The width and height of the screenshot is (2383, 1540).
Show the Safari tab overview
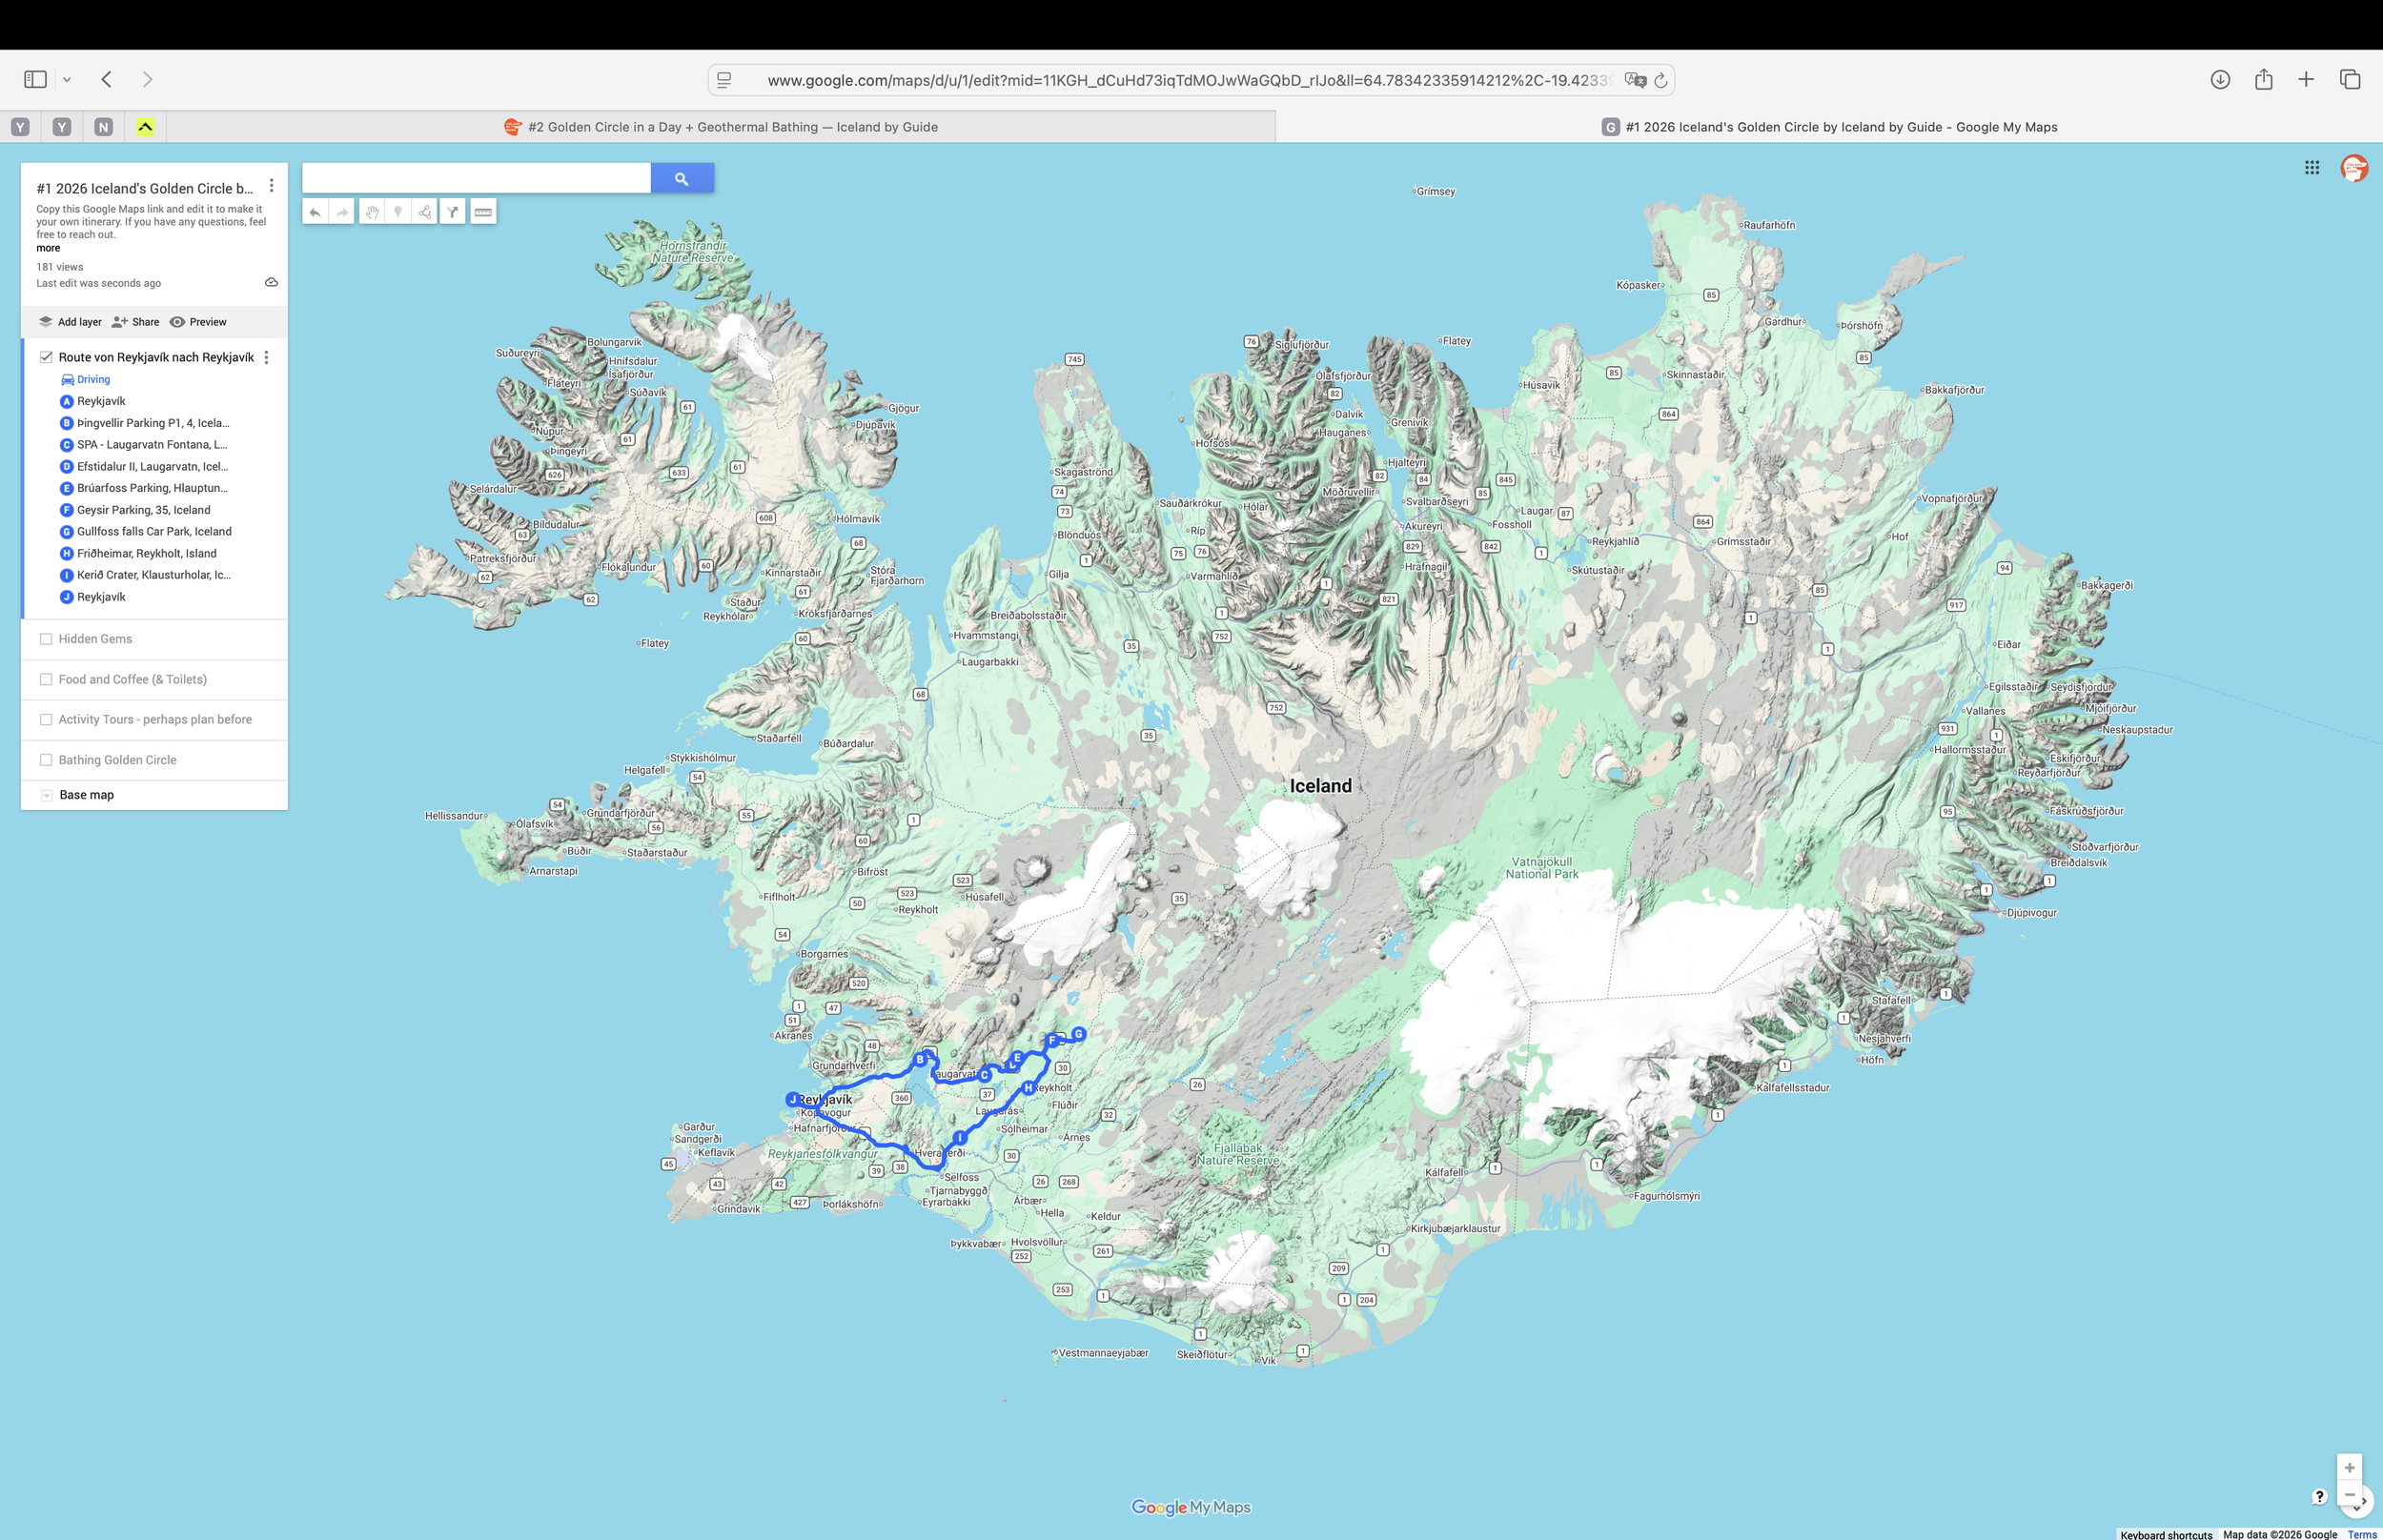pyautogui.click(x=2350, y=79)
